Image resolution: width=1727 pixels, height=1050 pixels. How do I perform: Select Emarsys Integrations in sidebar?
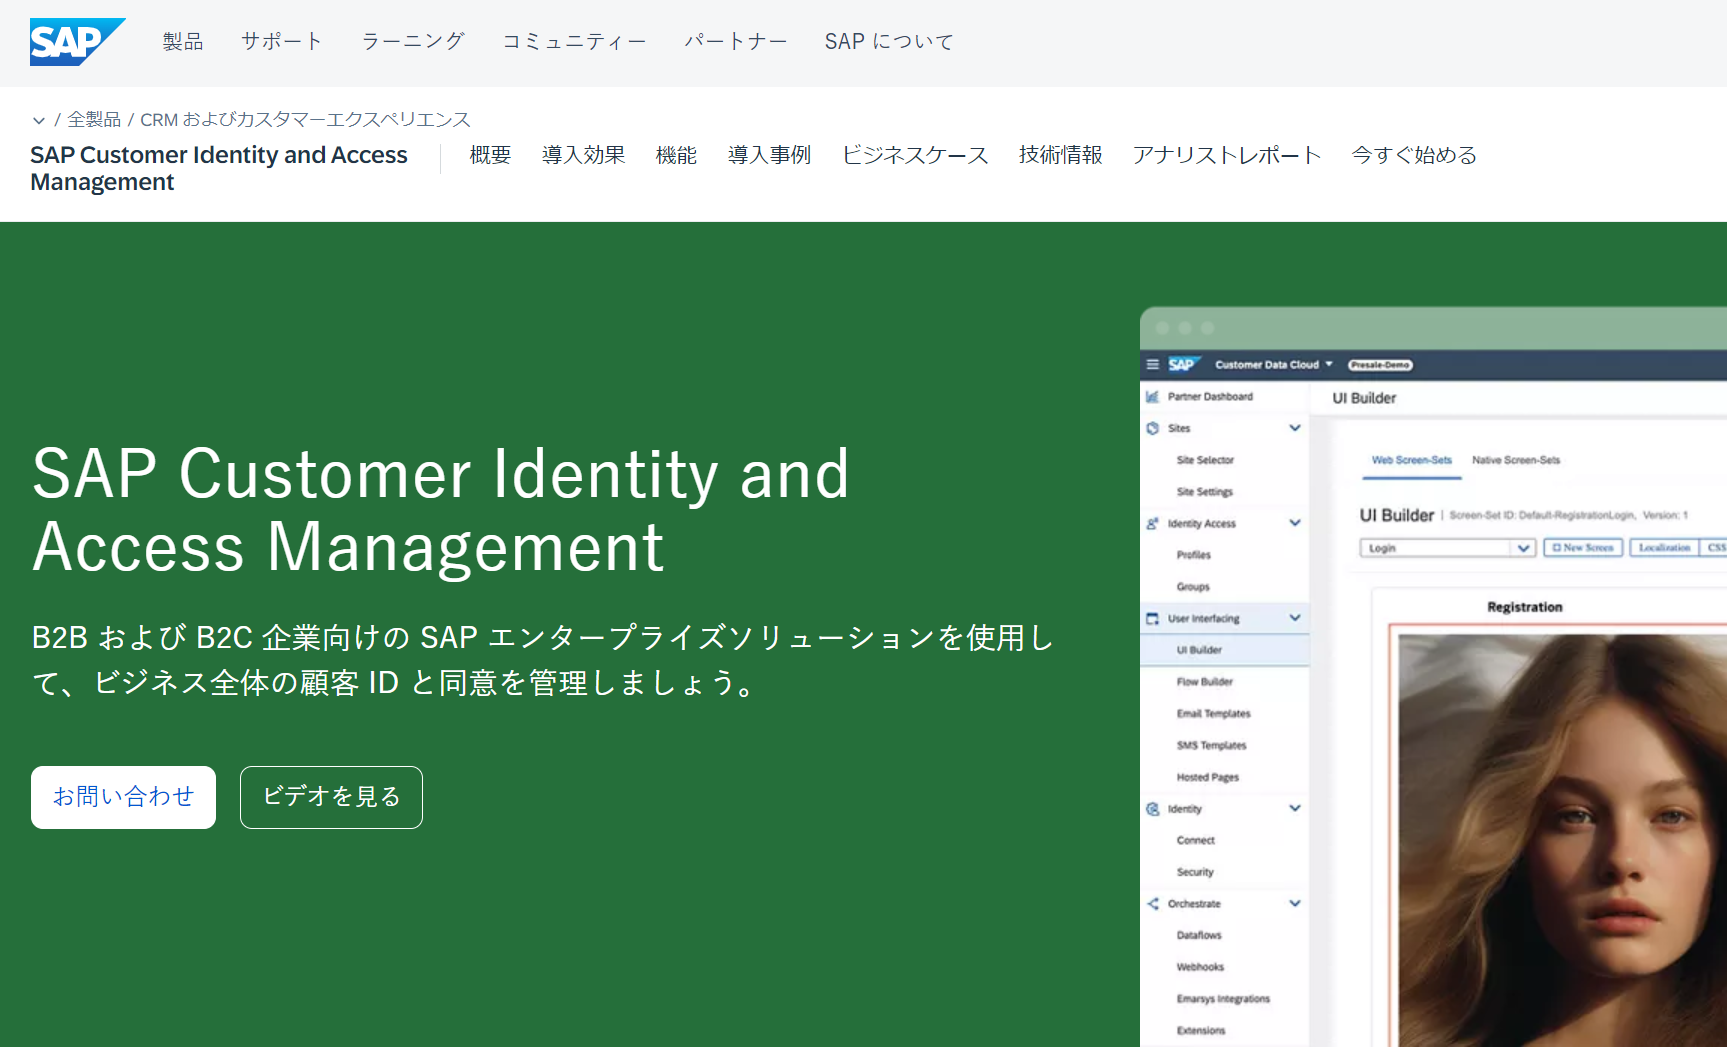click(1223, 999)
